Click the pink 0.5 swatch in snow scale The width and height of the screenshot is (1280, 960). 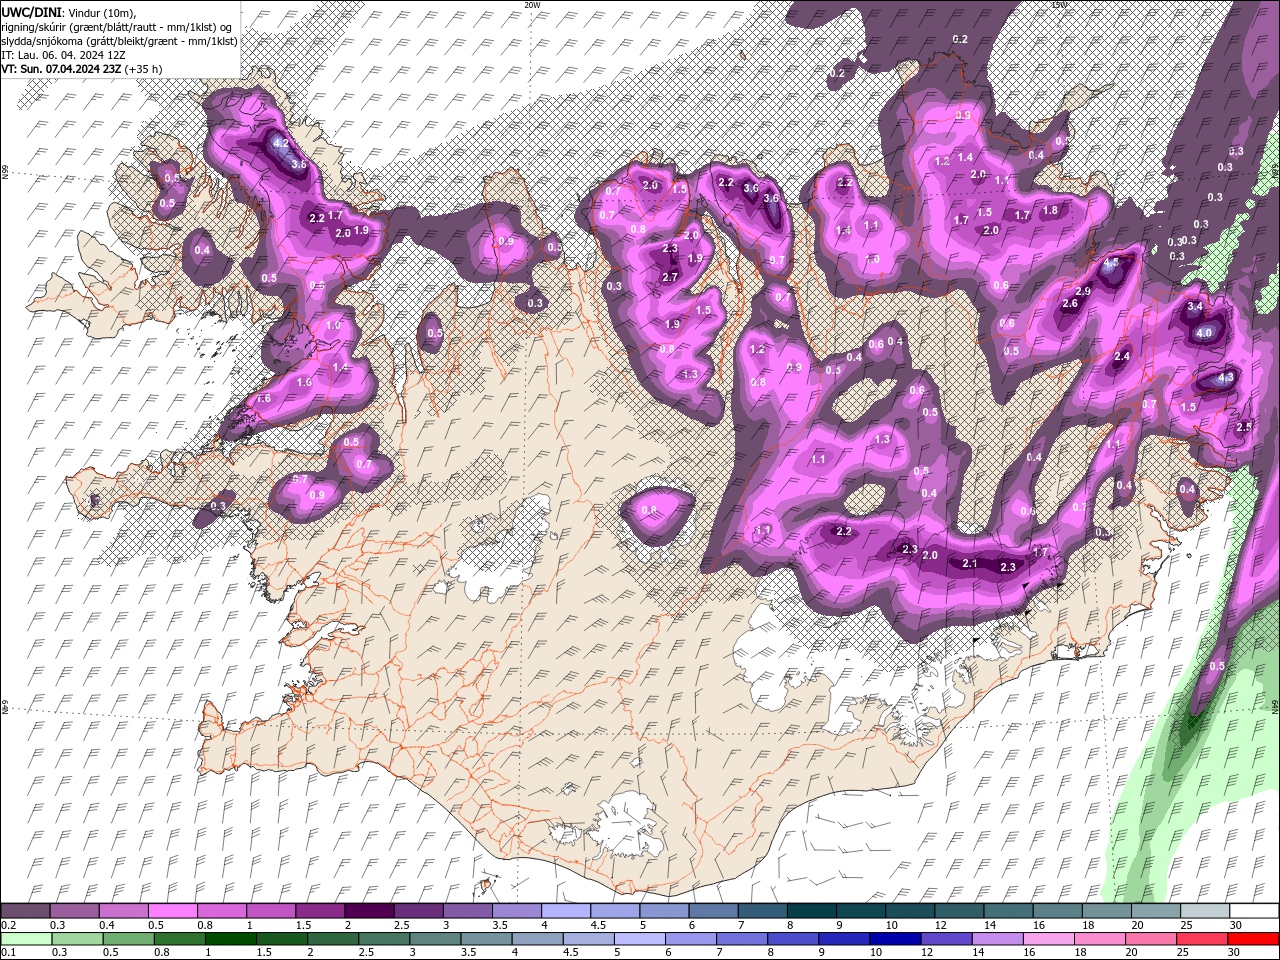click(172, 911)
